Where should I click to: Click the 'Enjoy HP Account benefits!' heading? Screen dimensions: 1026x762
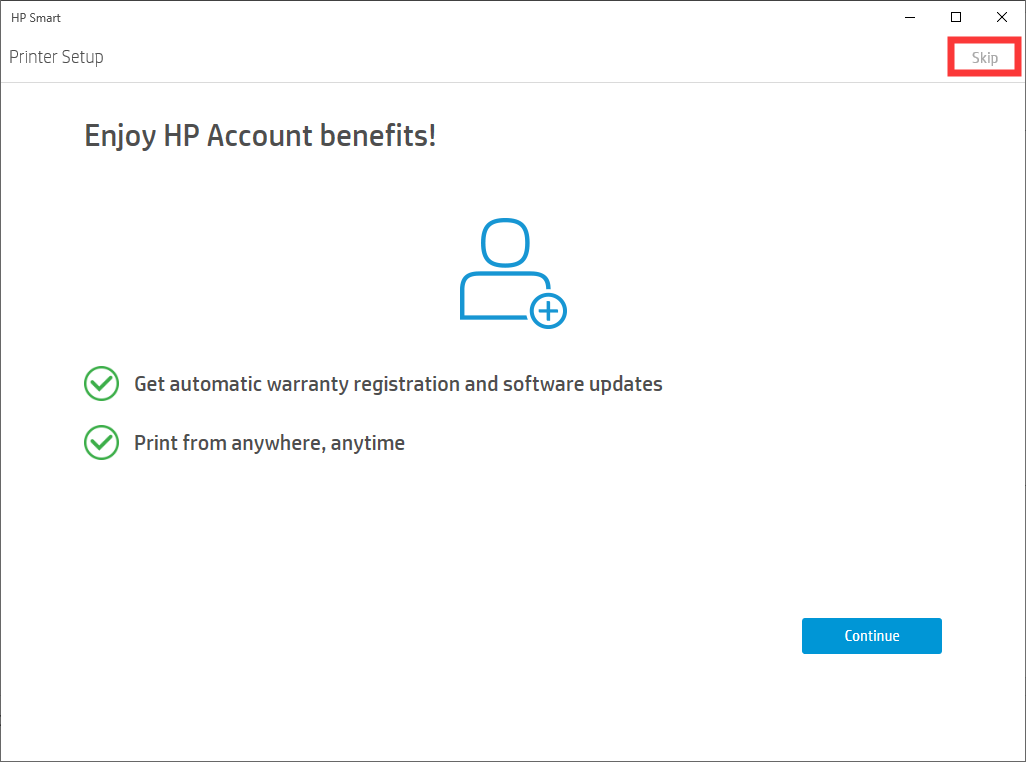pos(260,136)
